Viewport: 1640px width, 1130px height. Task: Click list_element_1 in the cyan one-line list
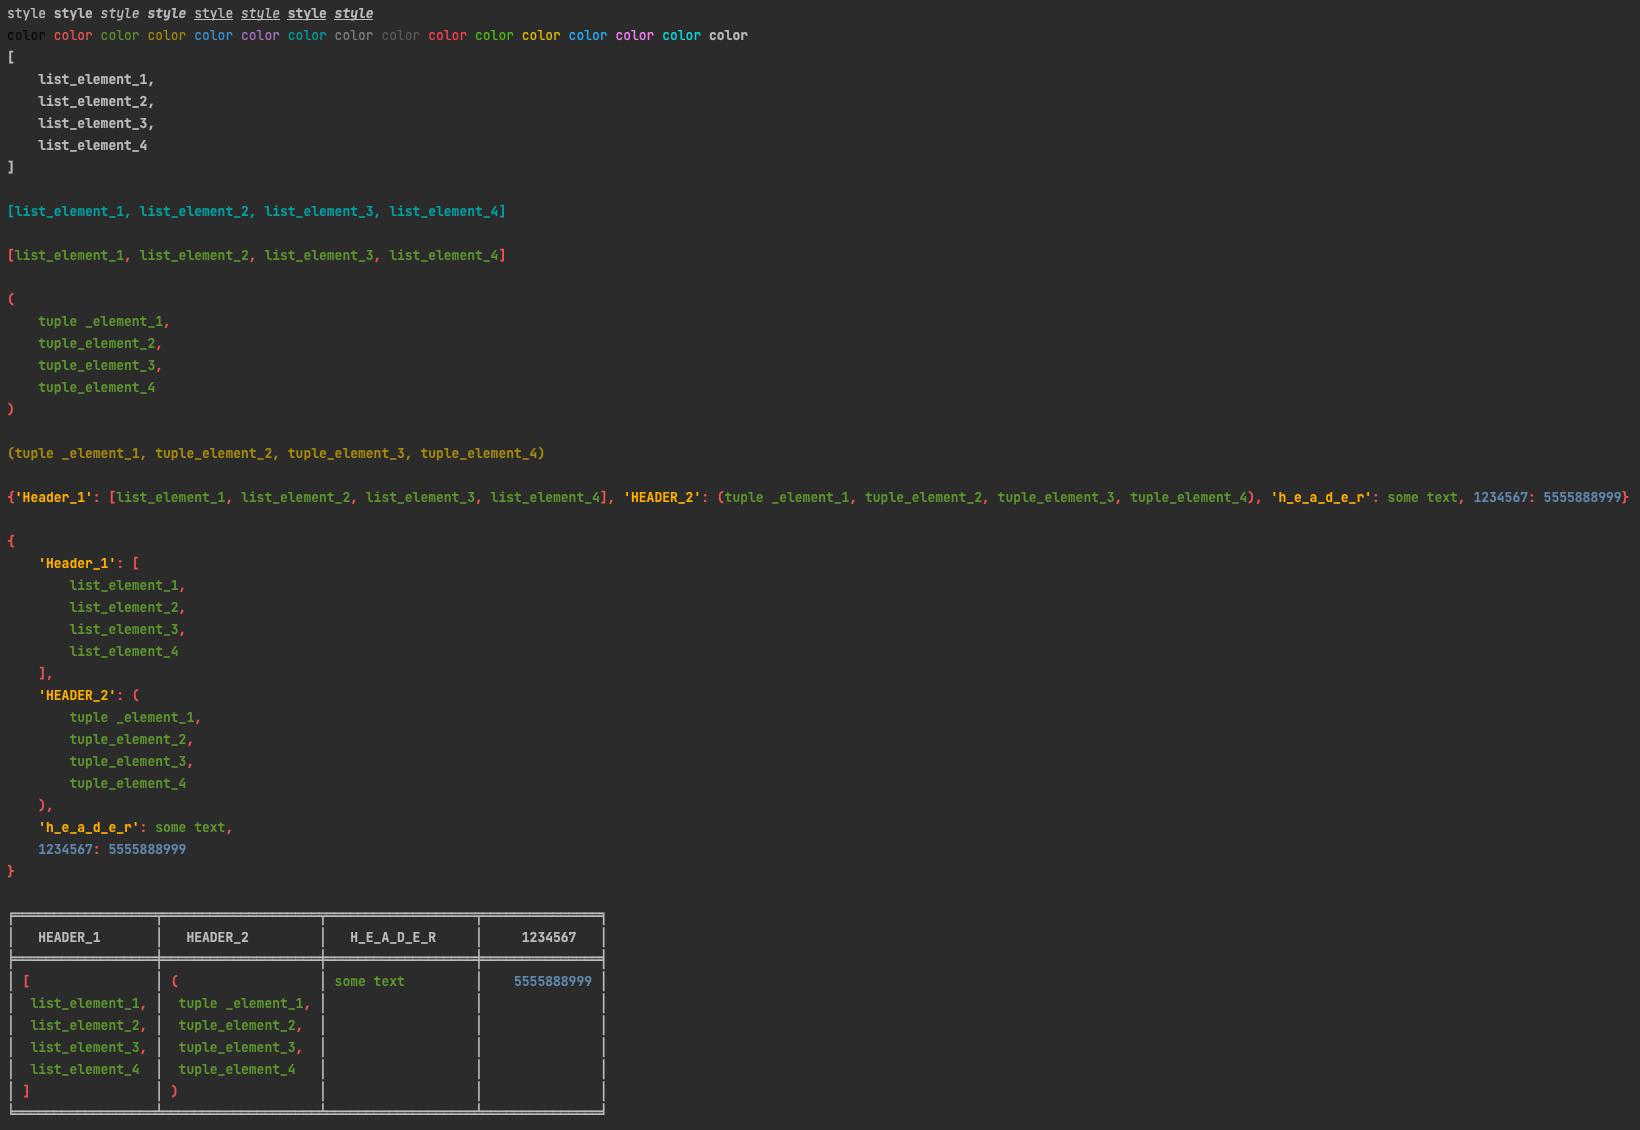tap(69, 211)
